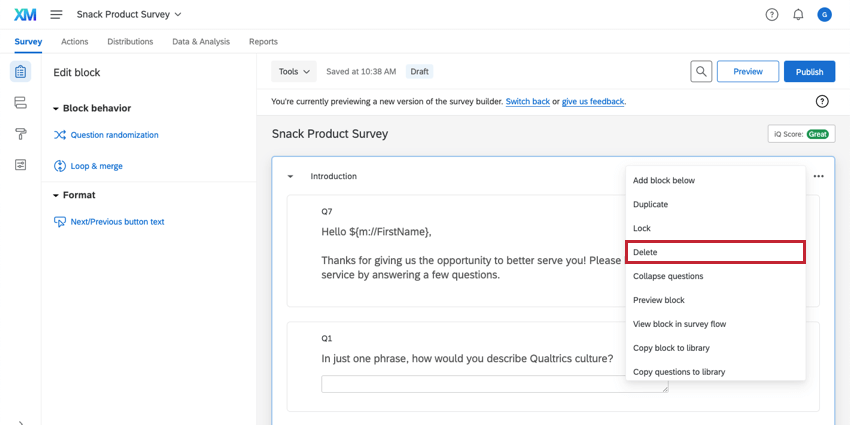This screenshot has width=850, height=425.
Task: Open the notifications bell
Action: click(798, 14)
